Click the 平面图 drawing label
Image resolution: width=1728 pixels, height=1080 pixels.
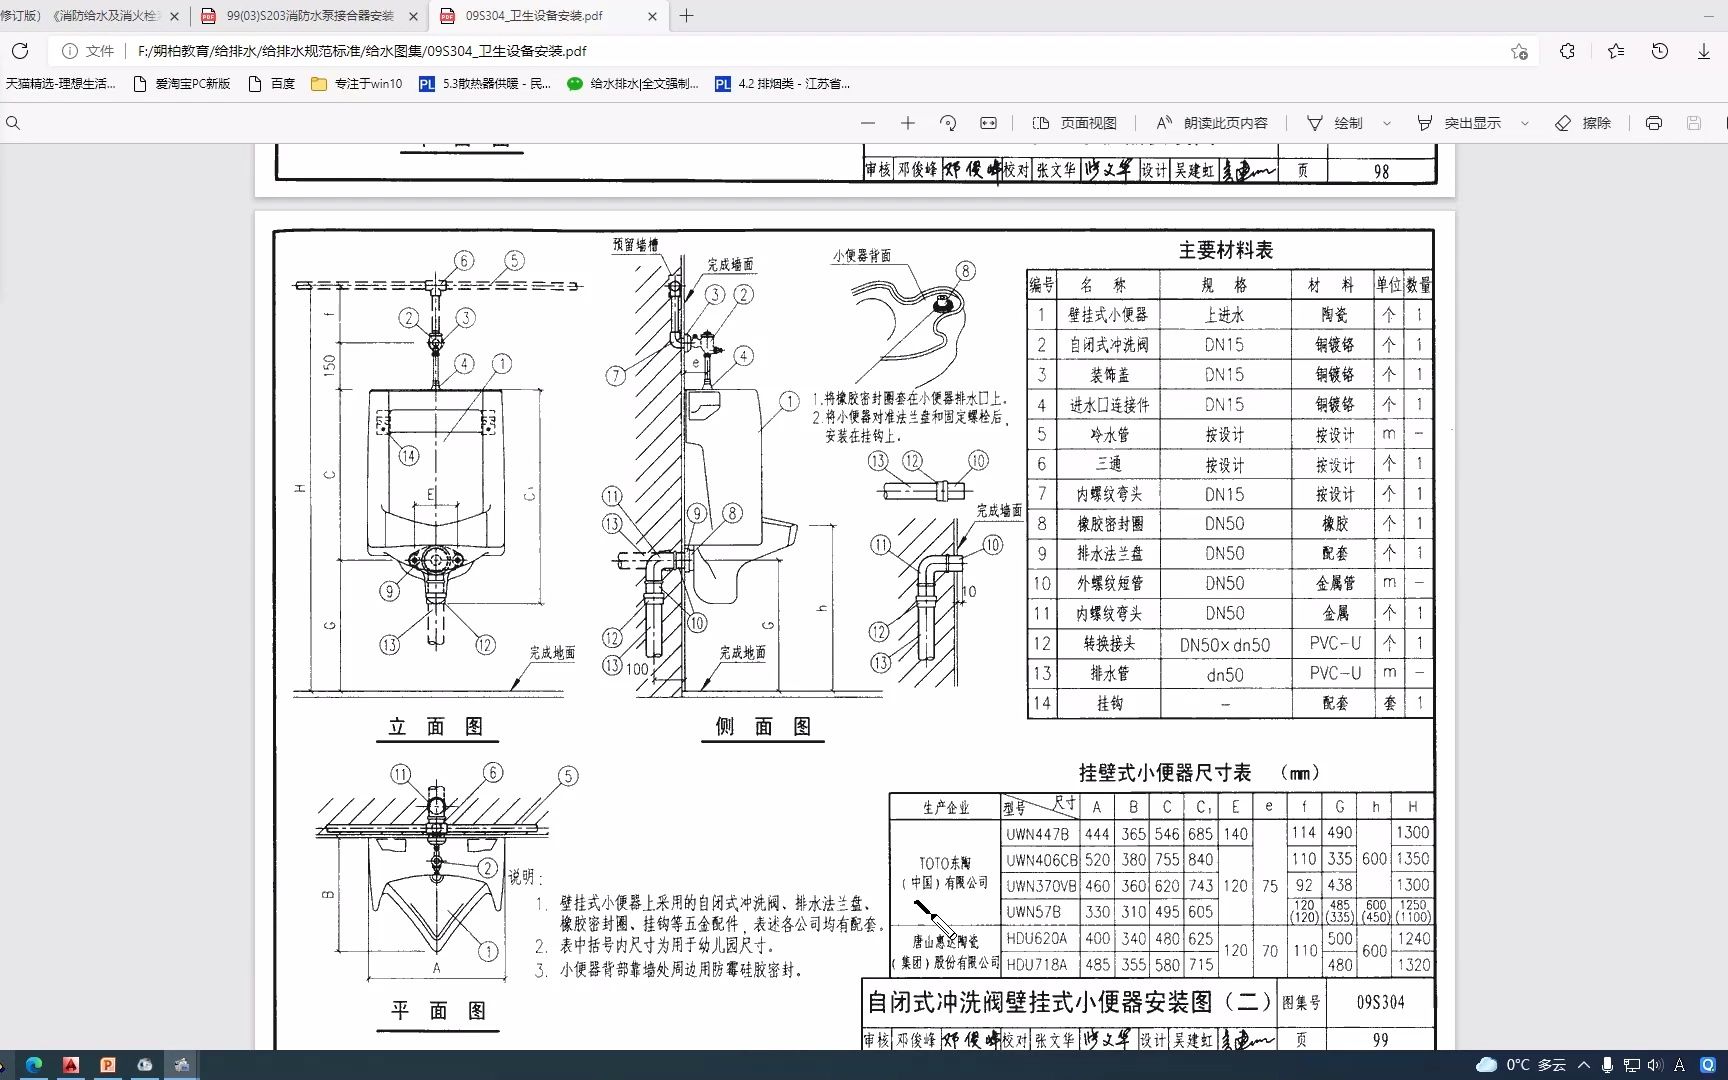tap(438, 1011)
